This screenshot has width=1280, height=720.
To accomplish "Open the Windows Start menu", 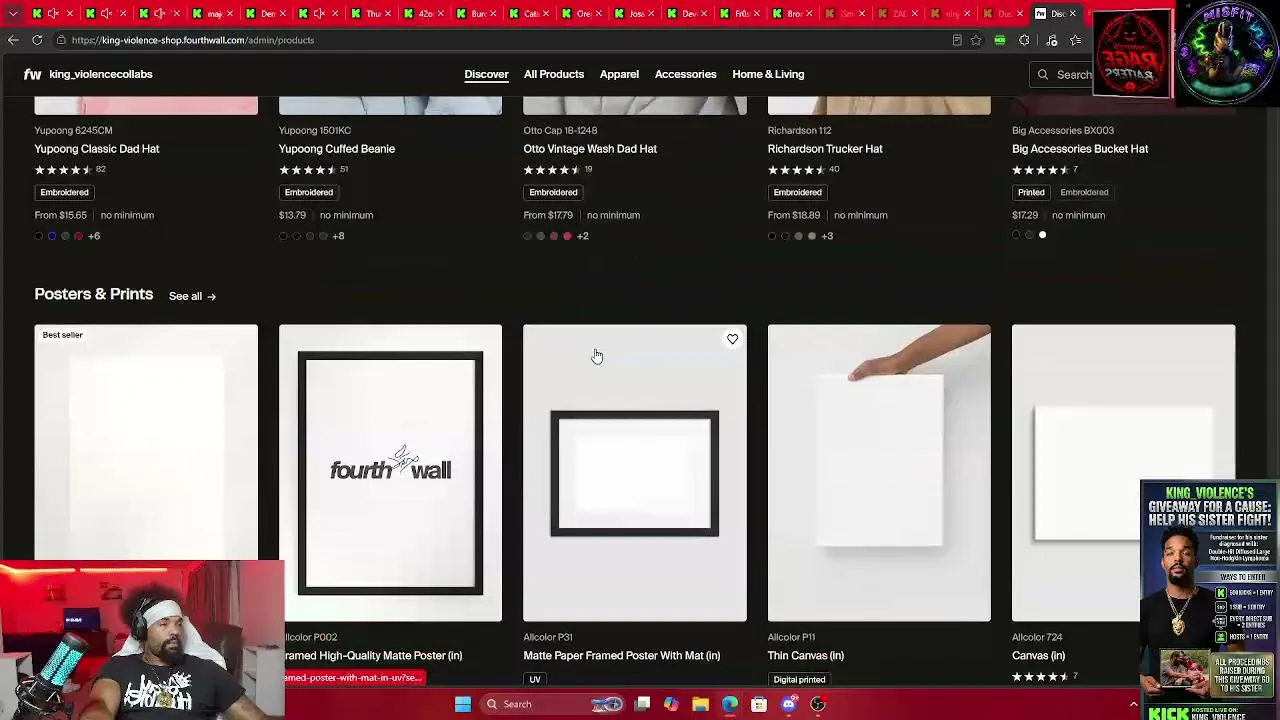I will [x=463, y=704].
